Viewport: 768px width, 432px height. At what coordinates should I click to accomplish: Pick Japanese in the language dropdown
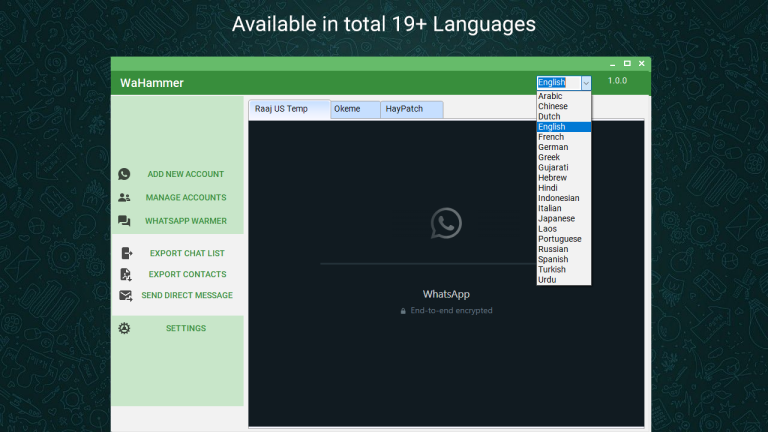555,219
